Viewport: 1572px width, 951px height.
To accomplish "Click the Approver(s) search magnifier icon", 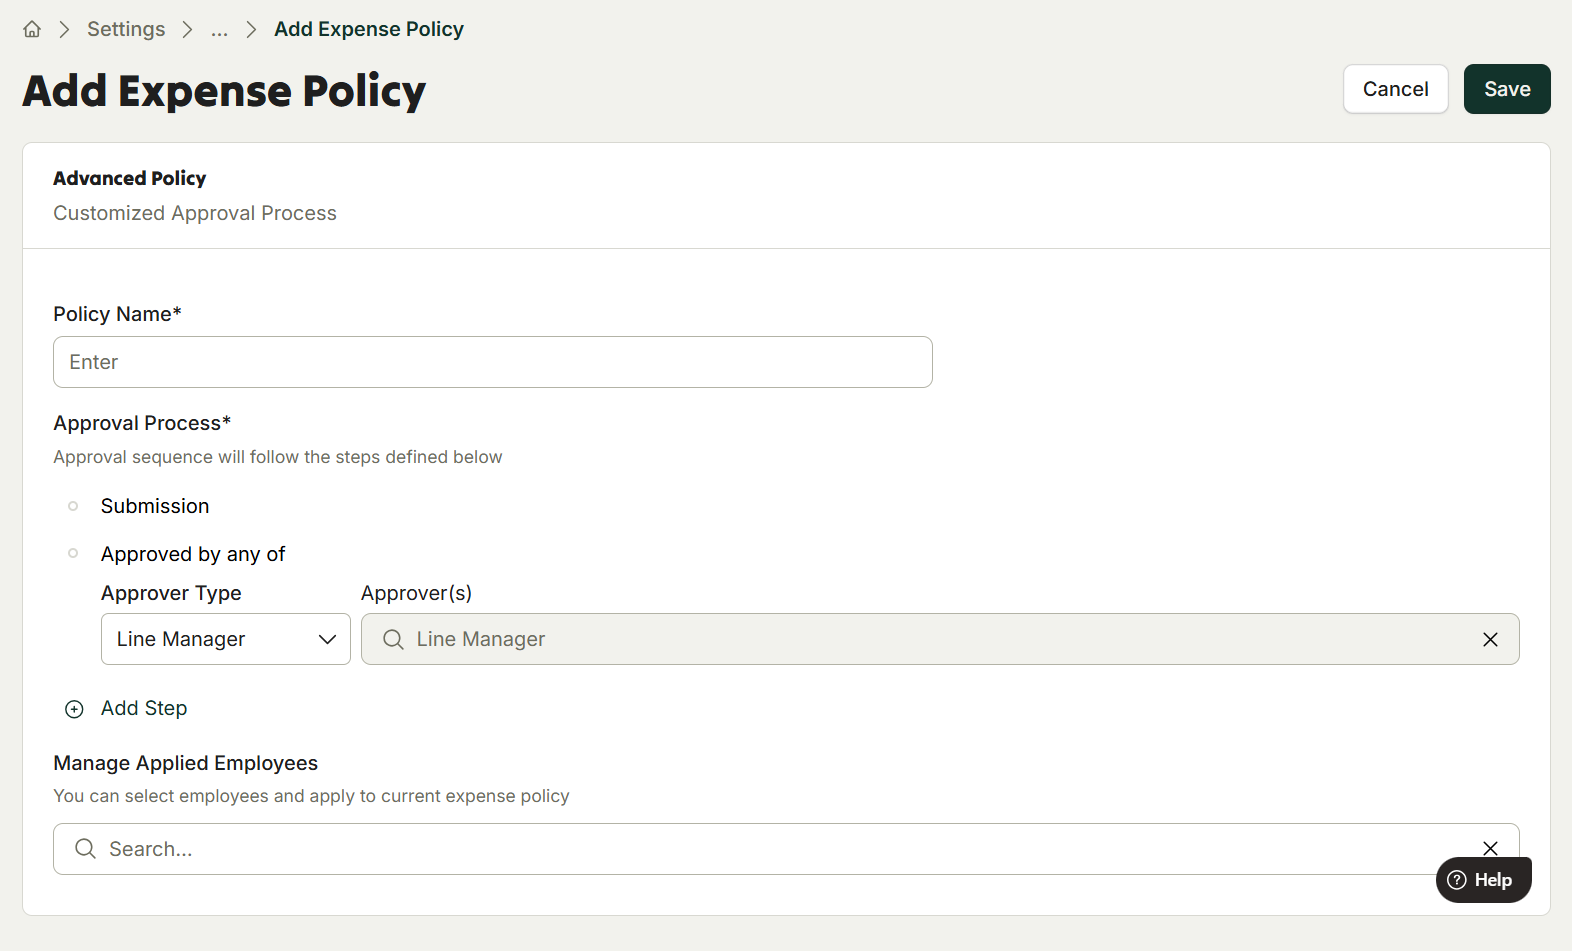I will coord(393,639).
